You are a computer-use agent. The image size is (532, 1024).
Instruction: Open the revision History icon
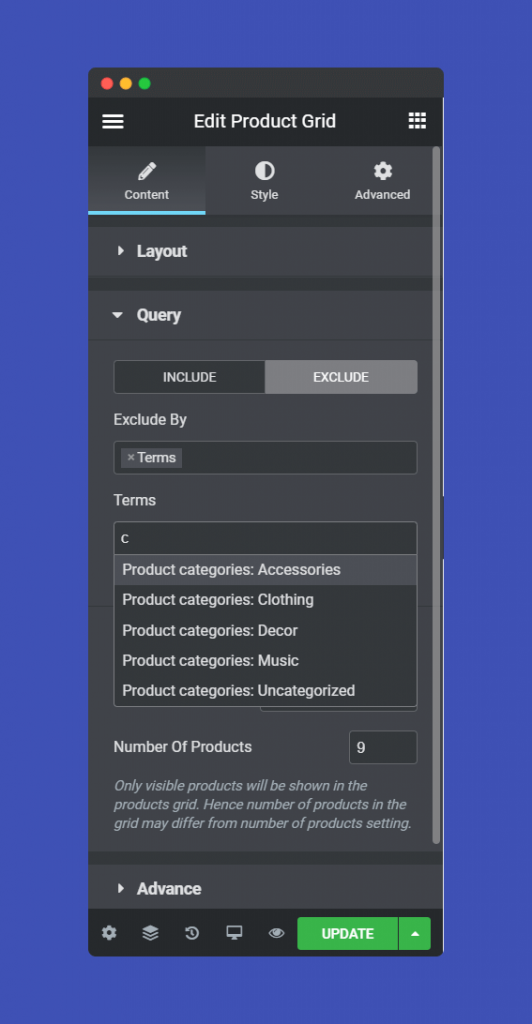coord(192,933)
